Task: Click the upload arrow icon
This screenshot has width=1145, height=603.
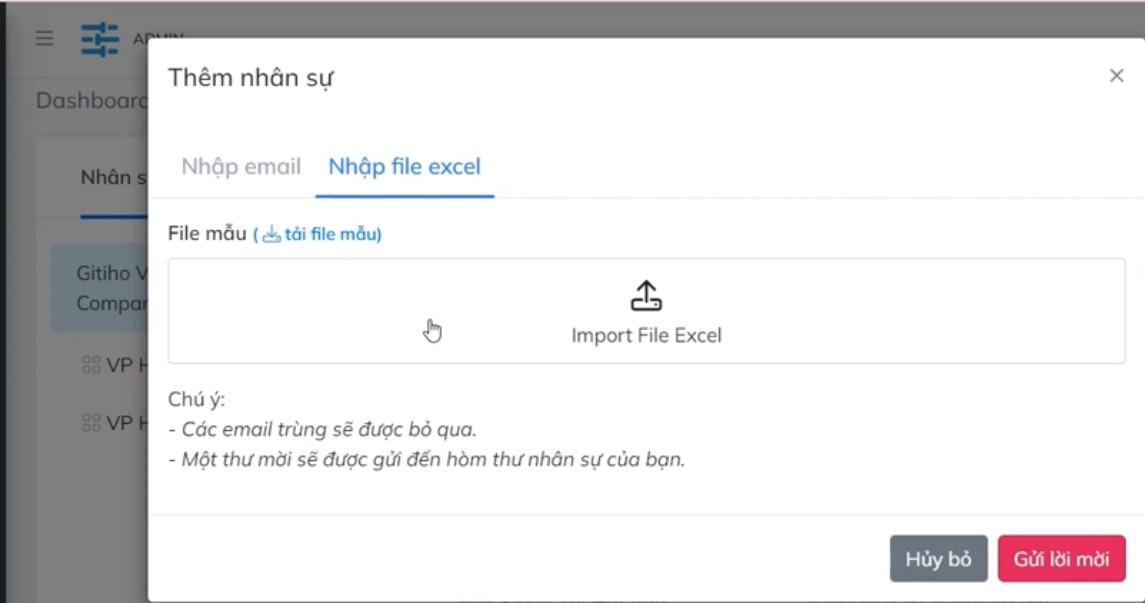Action: pos(646,296)
